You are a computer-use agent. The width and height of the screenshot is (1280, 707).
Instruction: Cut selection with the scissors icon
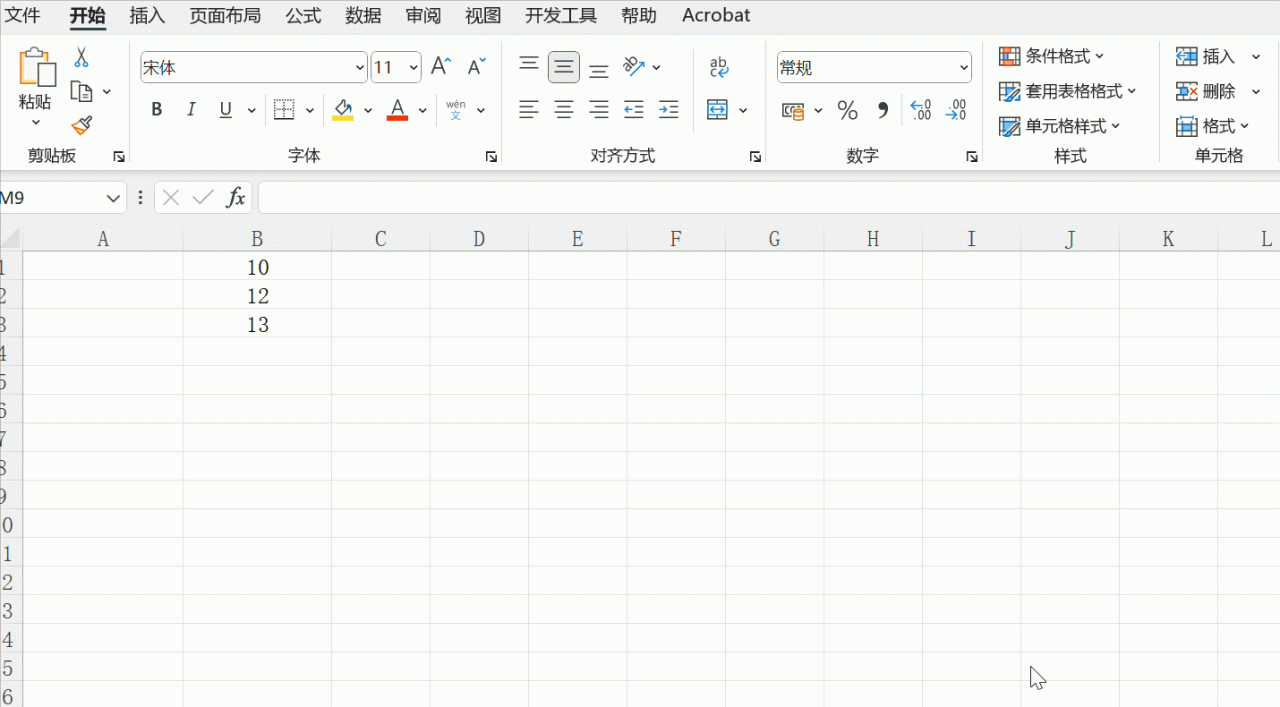click(x=82, y=57)
